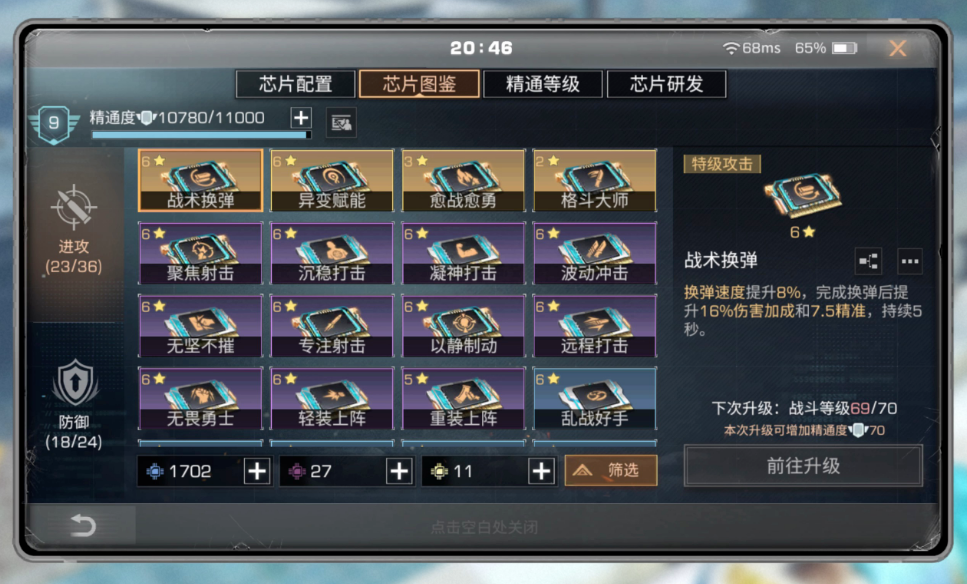Select the 乱战好手 chip card
The width and height of the screenshot is (967, 584).
595,398
